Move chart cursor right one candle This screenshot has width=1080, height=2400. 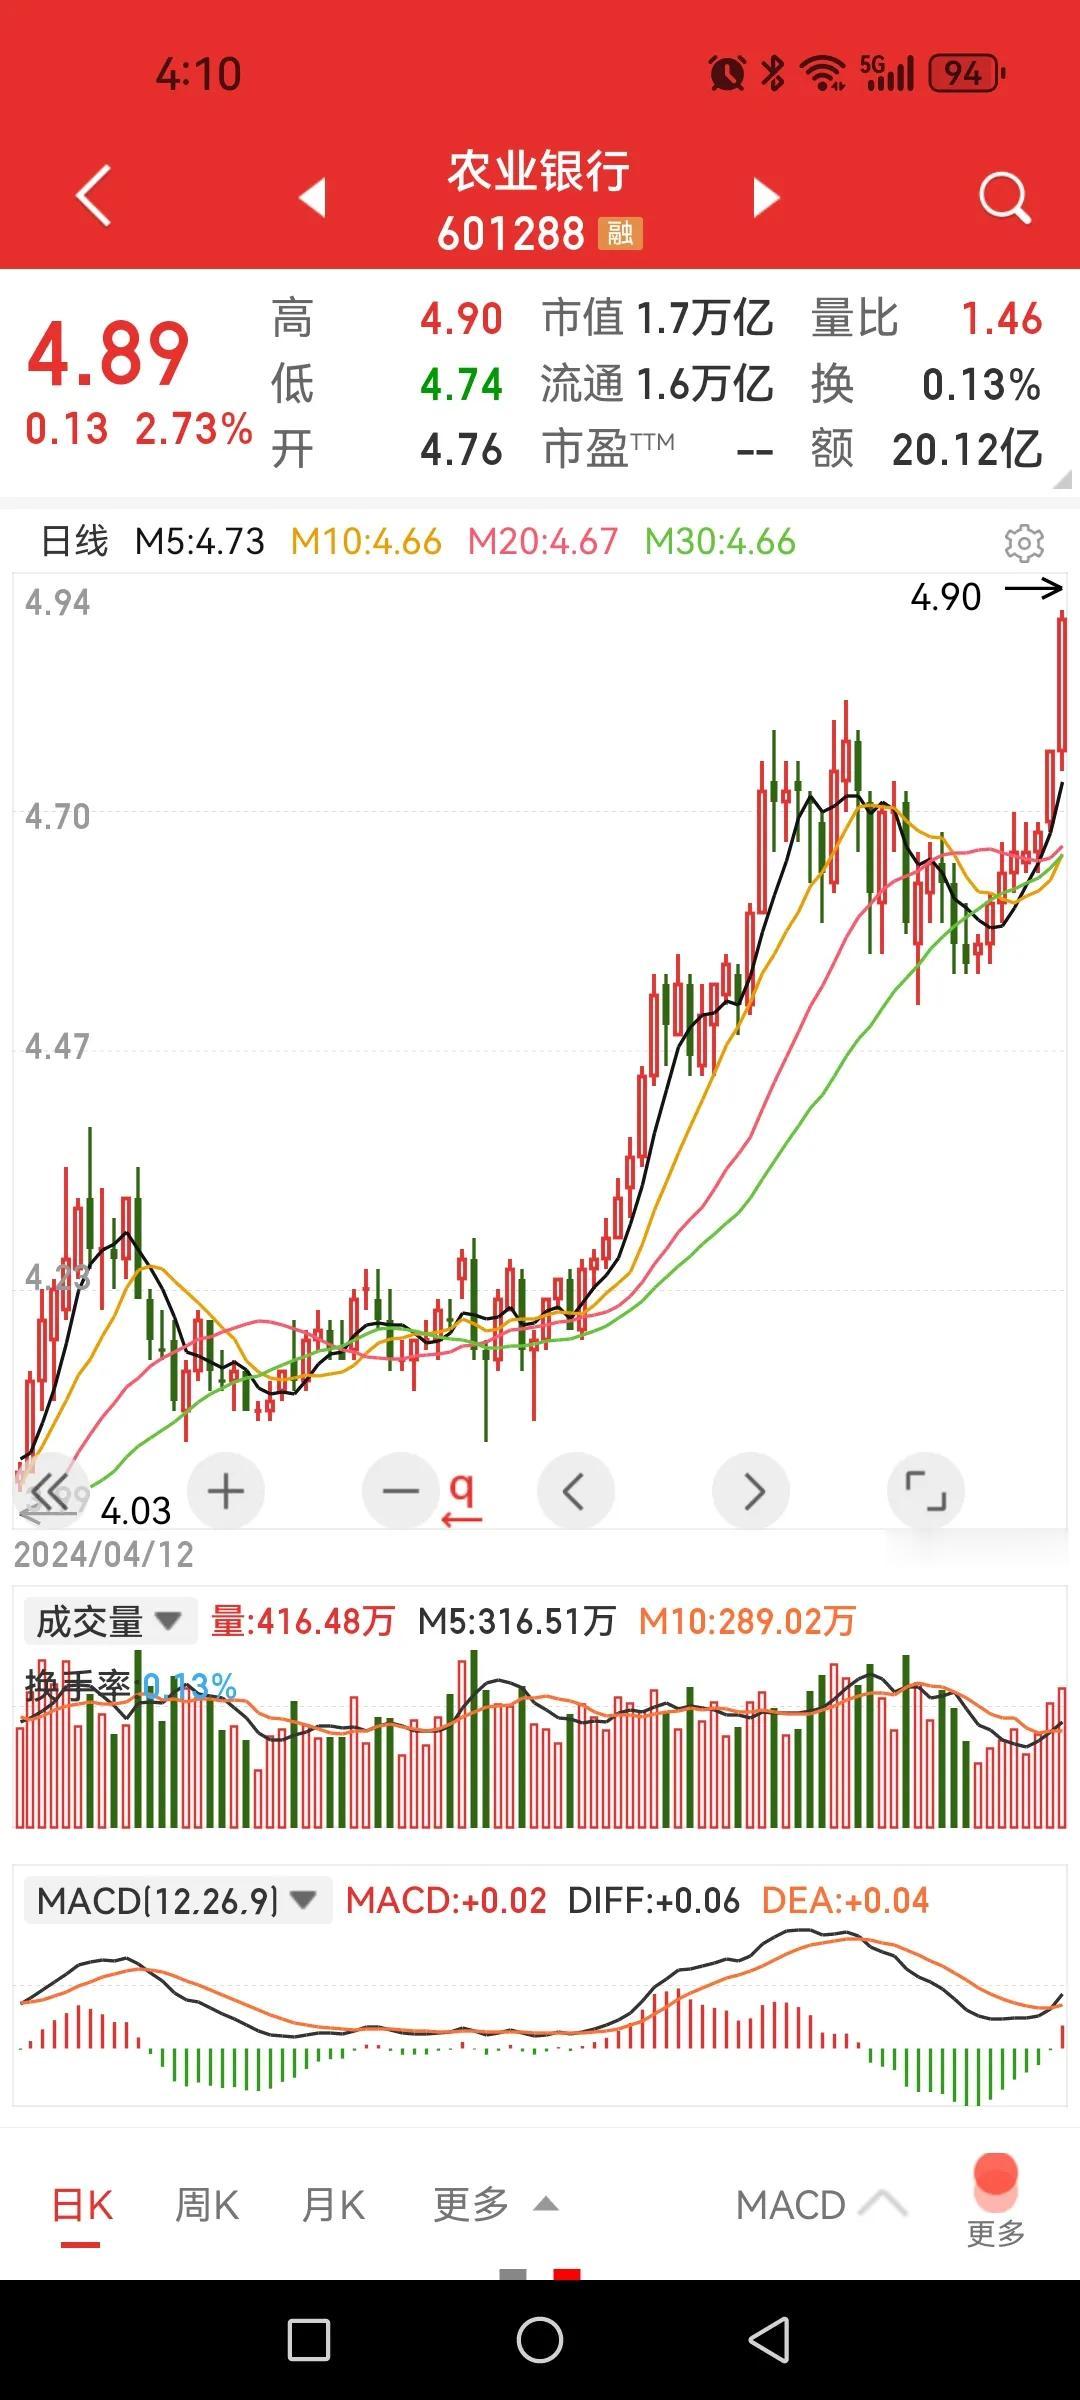point(751,1491)
